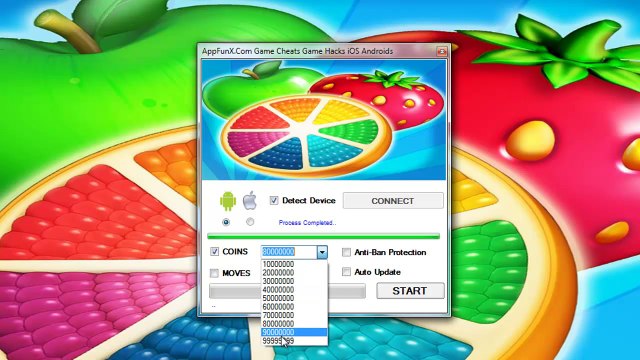The height and width of the screenshot is (360, 640).
Task: Choose 70000000 from the coins list
Action: [x=294, y=315]
